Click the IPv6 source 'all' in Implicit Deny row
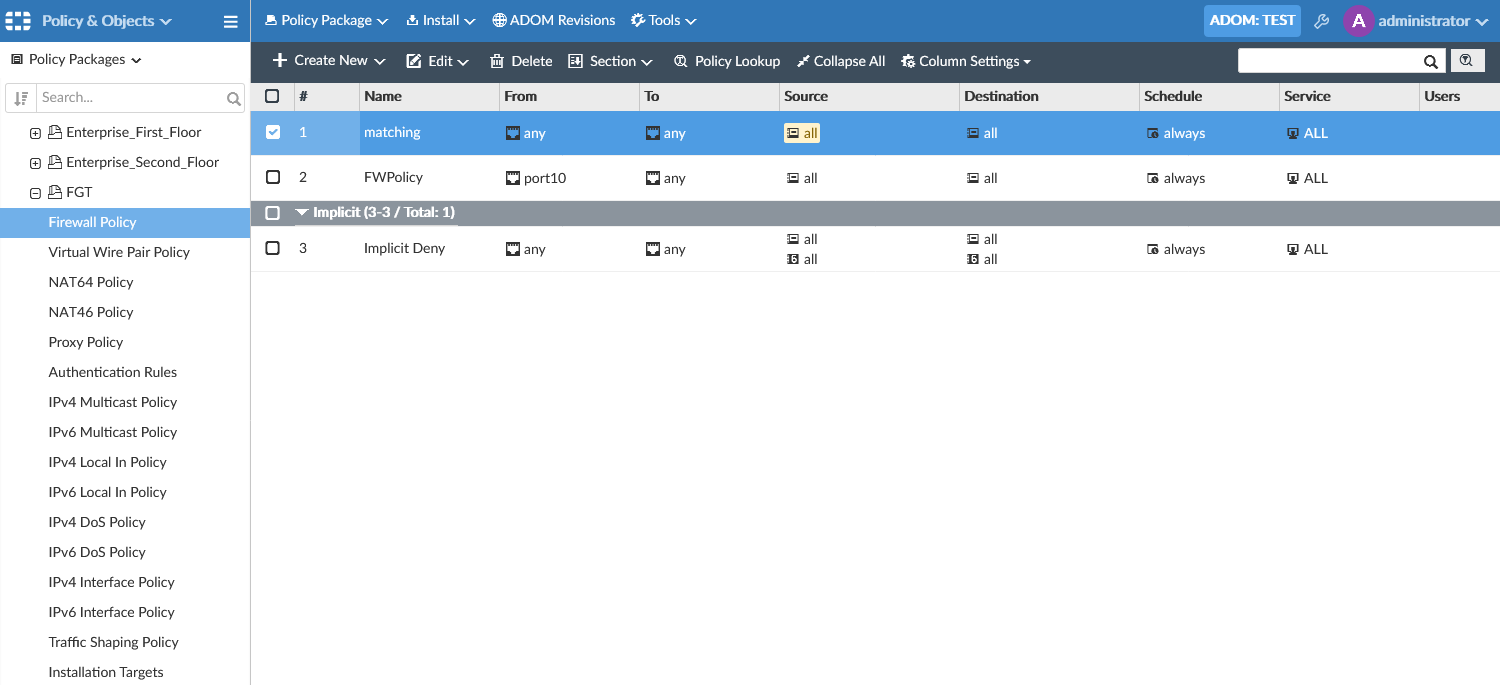 802,259
